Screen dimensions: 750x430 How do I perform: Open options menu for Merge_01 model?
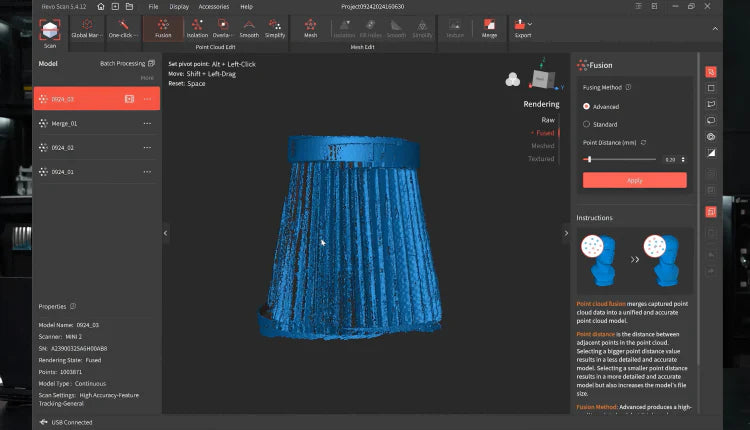pyautogui.click(x=147, y=124)
